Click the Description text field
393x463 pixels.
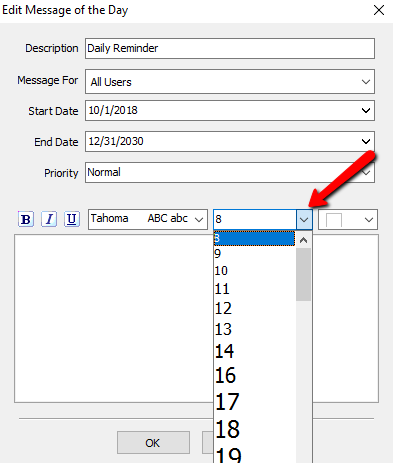pyautogui.click(x=230, y=48)
